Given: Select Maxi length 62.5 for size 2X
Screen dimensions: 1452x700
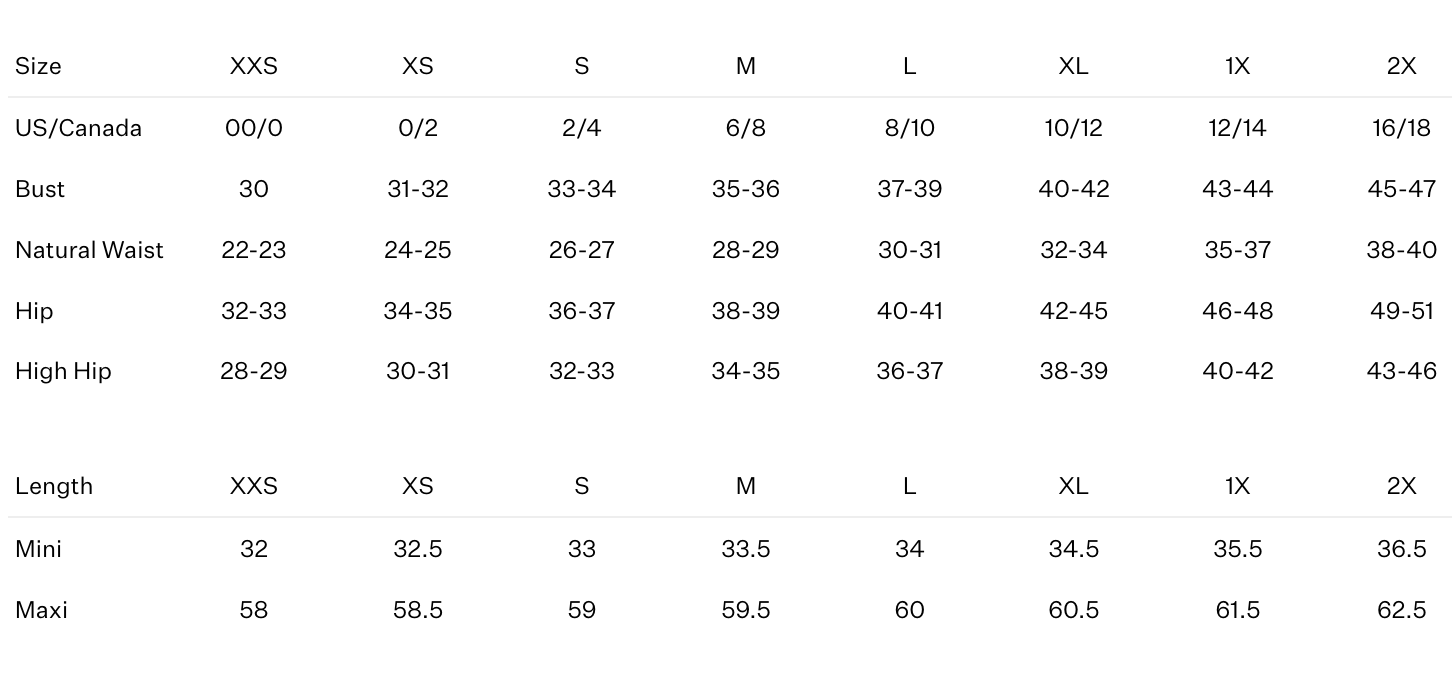Looking at the screenshot, I should (x=1401, y=610).
